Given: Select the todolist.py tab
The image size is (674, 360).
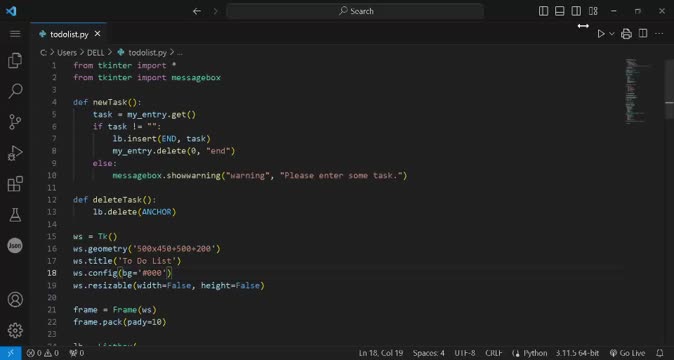Looking at the screenshot, I should click(69, 34).
